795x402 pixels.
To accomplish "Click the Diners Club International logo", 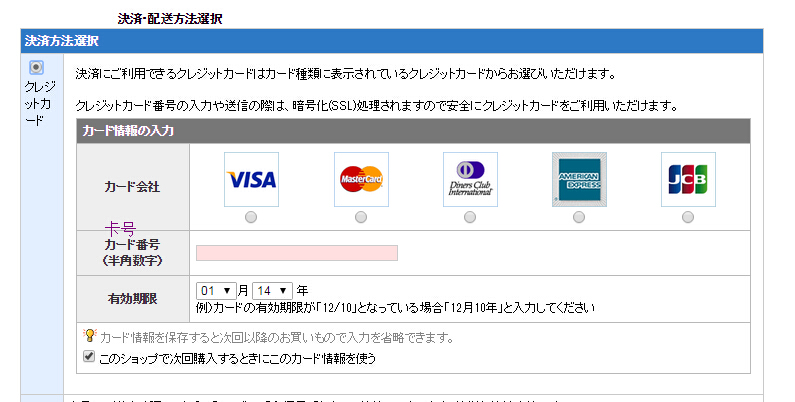I will coord(470,180).
